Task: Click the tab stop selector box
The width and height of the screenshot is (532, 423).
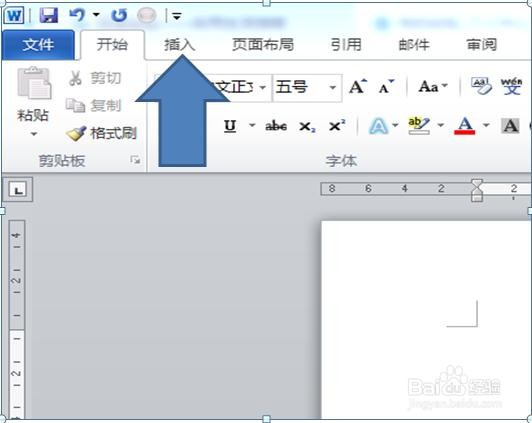Action: [18, 189]
